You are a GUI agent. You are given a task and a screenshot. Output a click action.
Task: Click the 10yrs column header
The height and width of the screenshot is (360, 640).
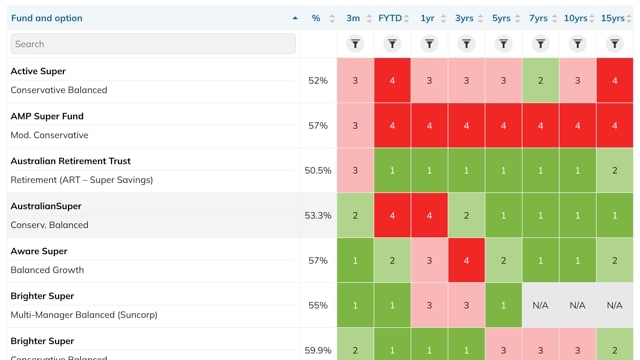pyautogui.click(x=576, y=18)
